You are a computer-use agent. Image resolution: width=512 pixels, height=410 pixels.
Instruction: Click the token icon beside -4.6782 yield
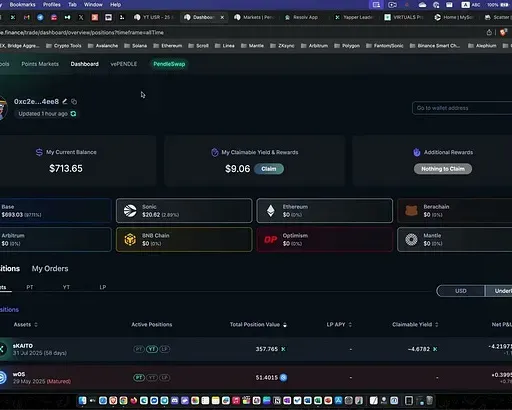435,349
